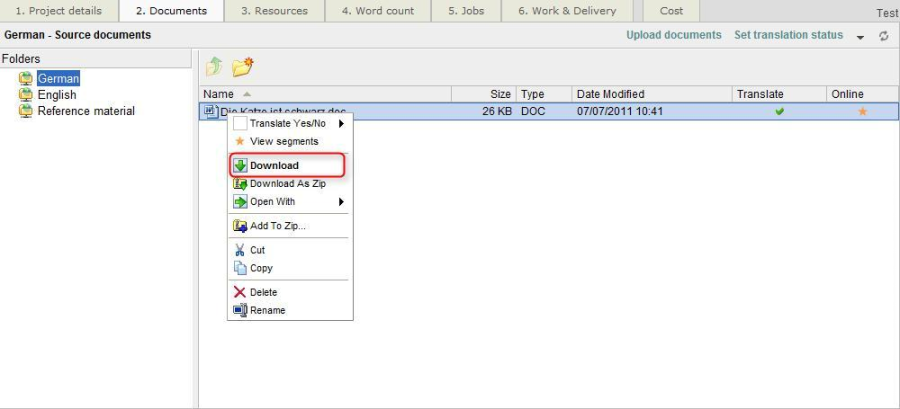Tick the Translate Yes/No checkbox in menu
Viewport: 900px width, 409px height.
(240, 123)
